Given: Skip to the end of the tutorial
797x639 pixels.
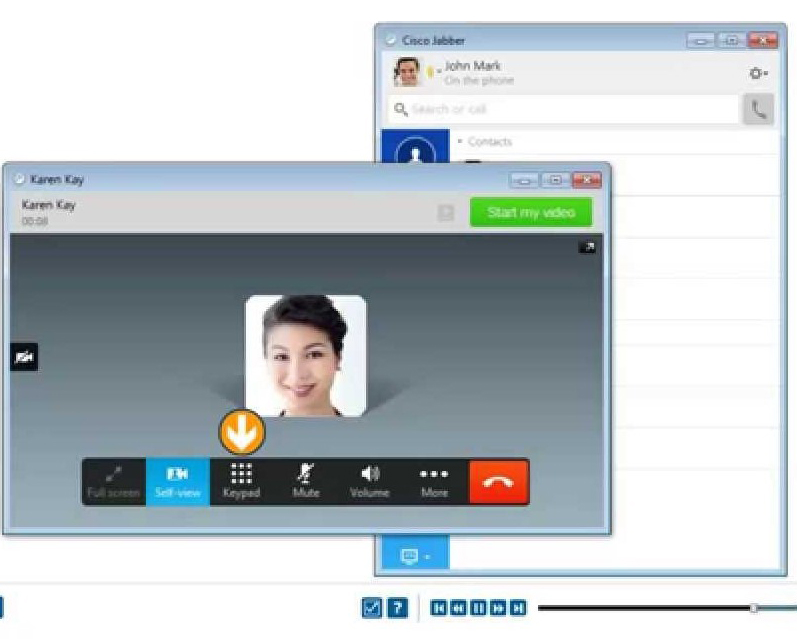Looking at the screenshot, I should click(x=518, y=607).
